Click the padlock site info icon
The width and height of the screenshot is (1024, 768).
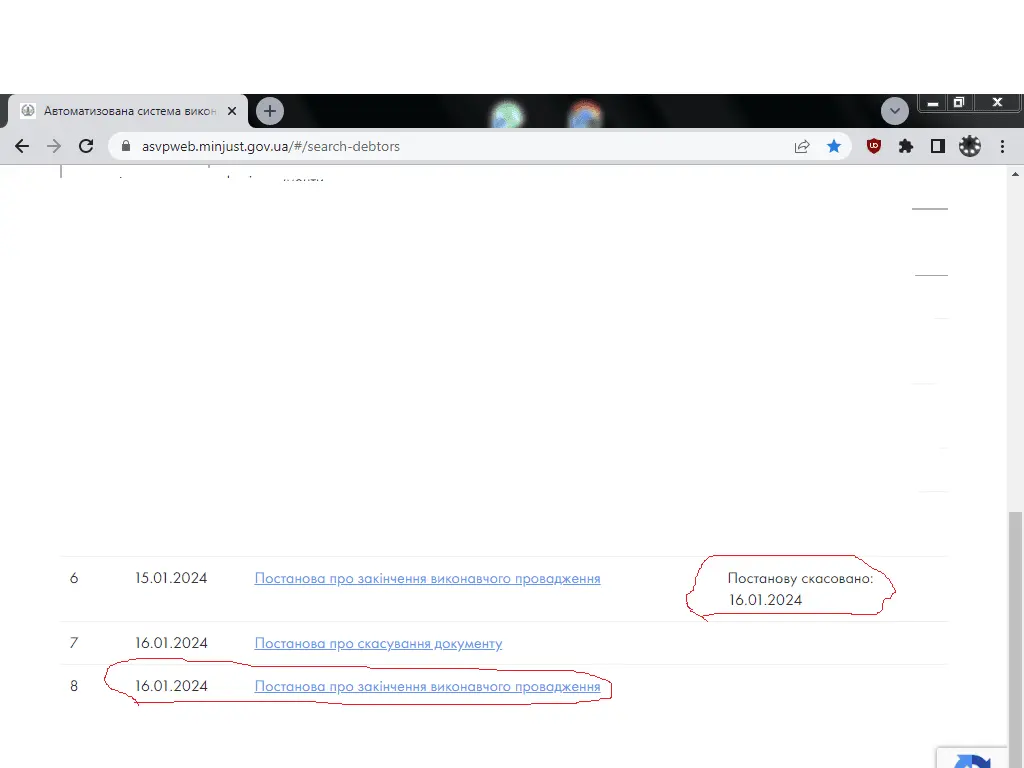tap(126, 146)
